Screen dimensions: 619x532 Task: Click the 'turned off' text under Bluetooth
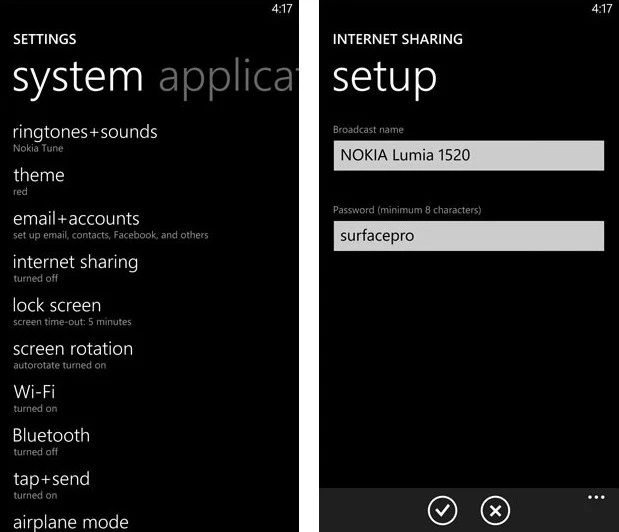pyautogui.click(x=36, y=452)
